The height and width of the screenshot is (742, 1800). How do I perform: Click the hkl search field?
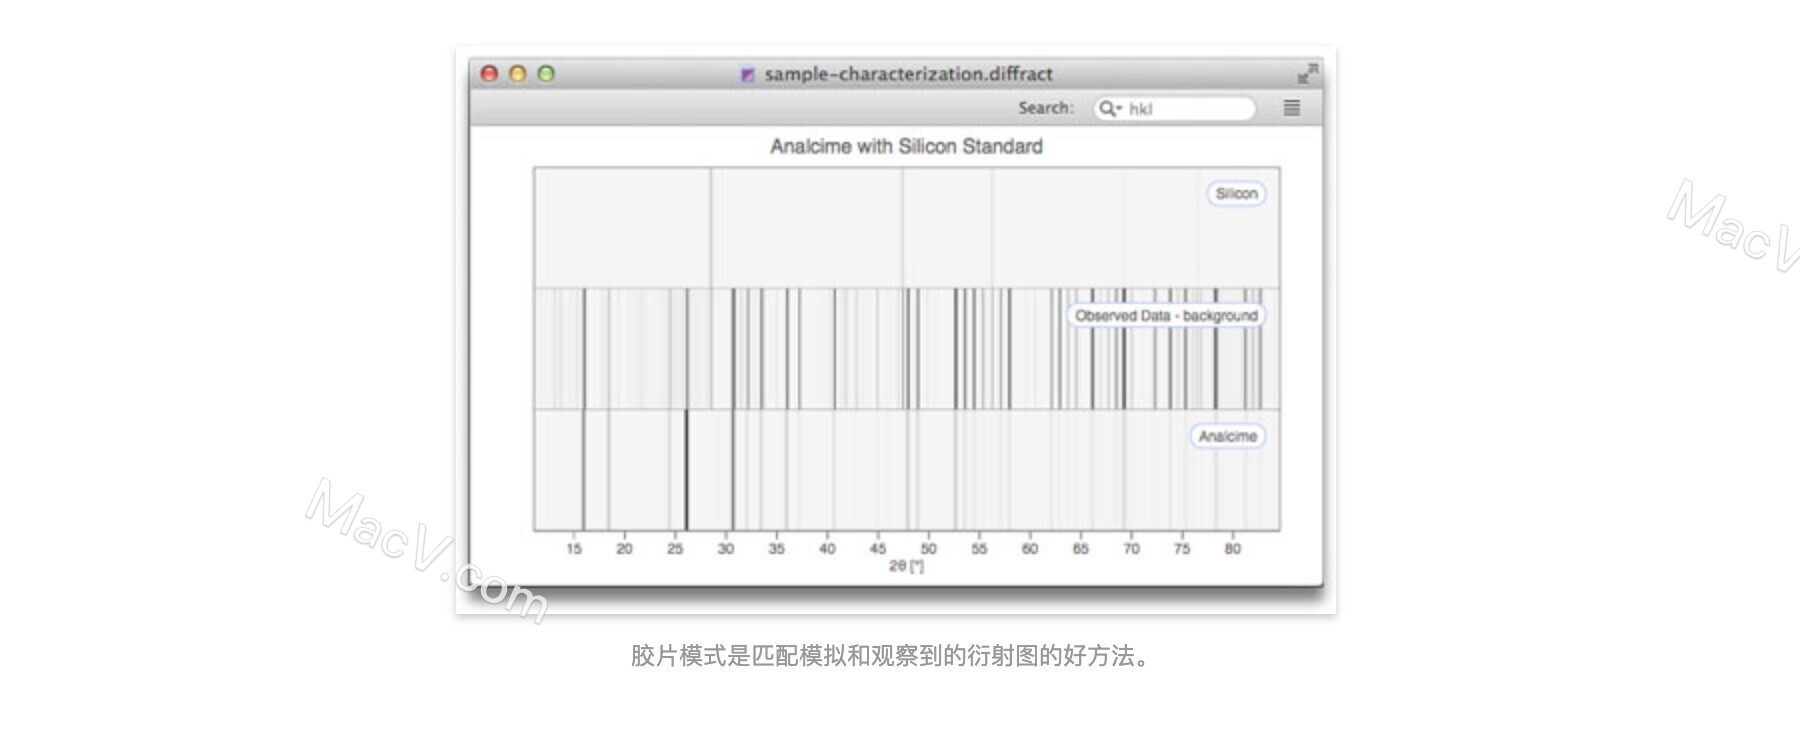coord(1174,108)
